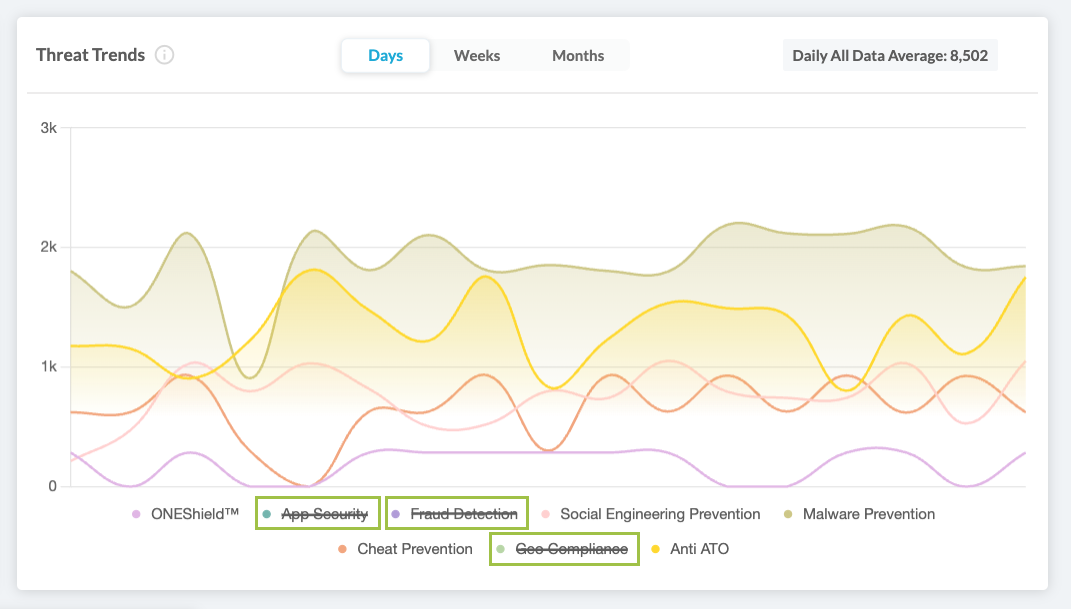Select the Months view tab
The height and width of the screenshot is (609, 1071).
tap(578, 56)
